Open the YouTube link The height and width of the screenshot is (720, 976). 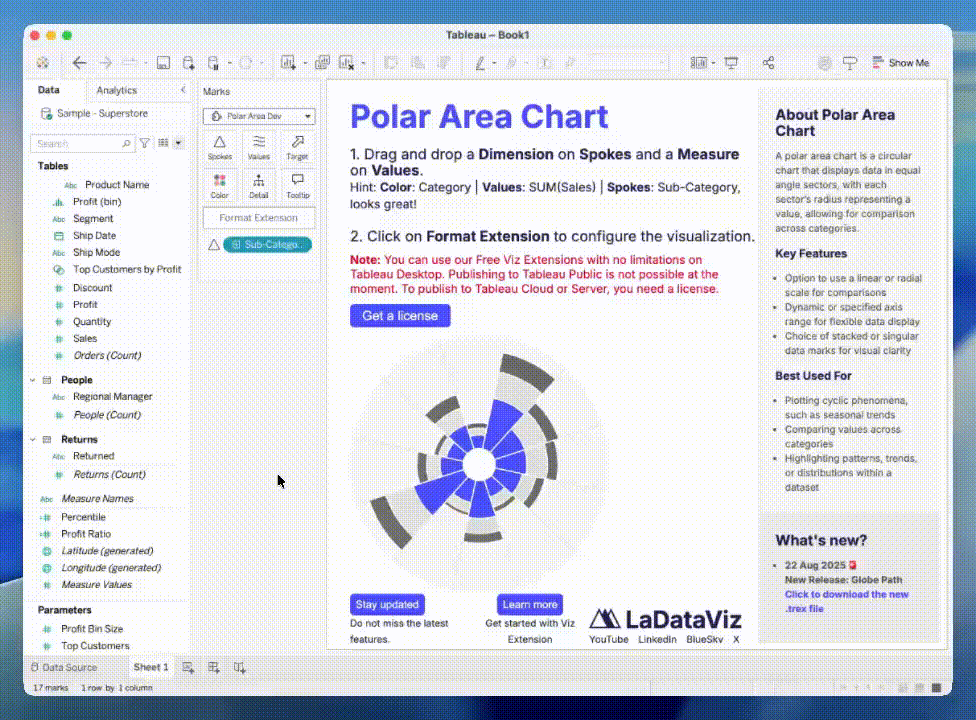point(609,639)
